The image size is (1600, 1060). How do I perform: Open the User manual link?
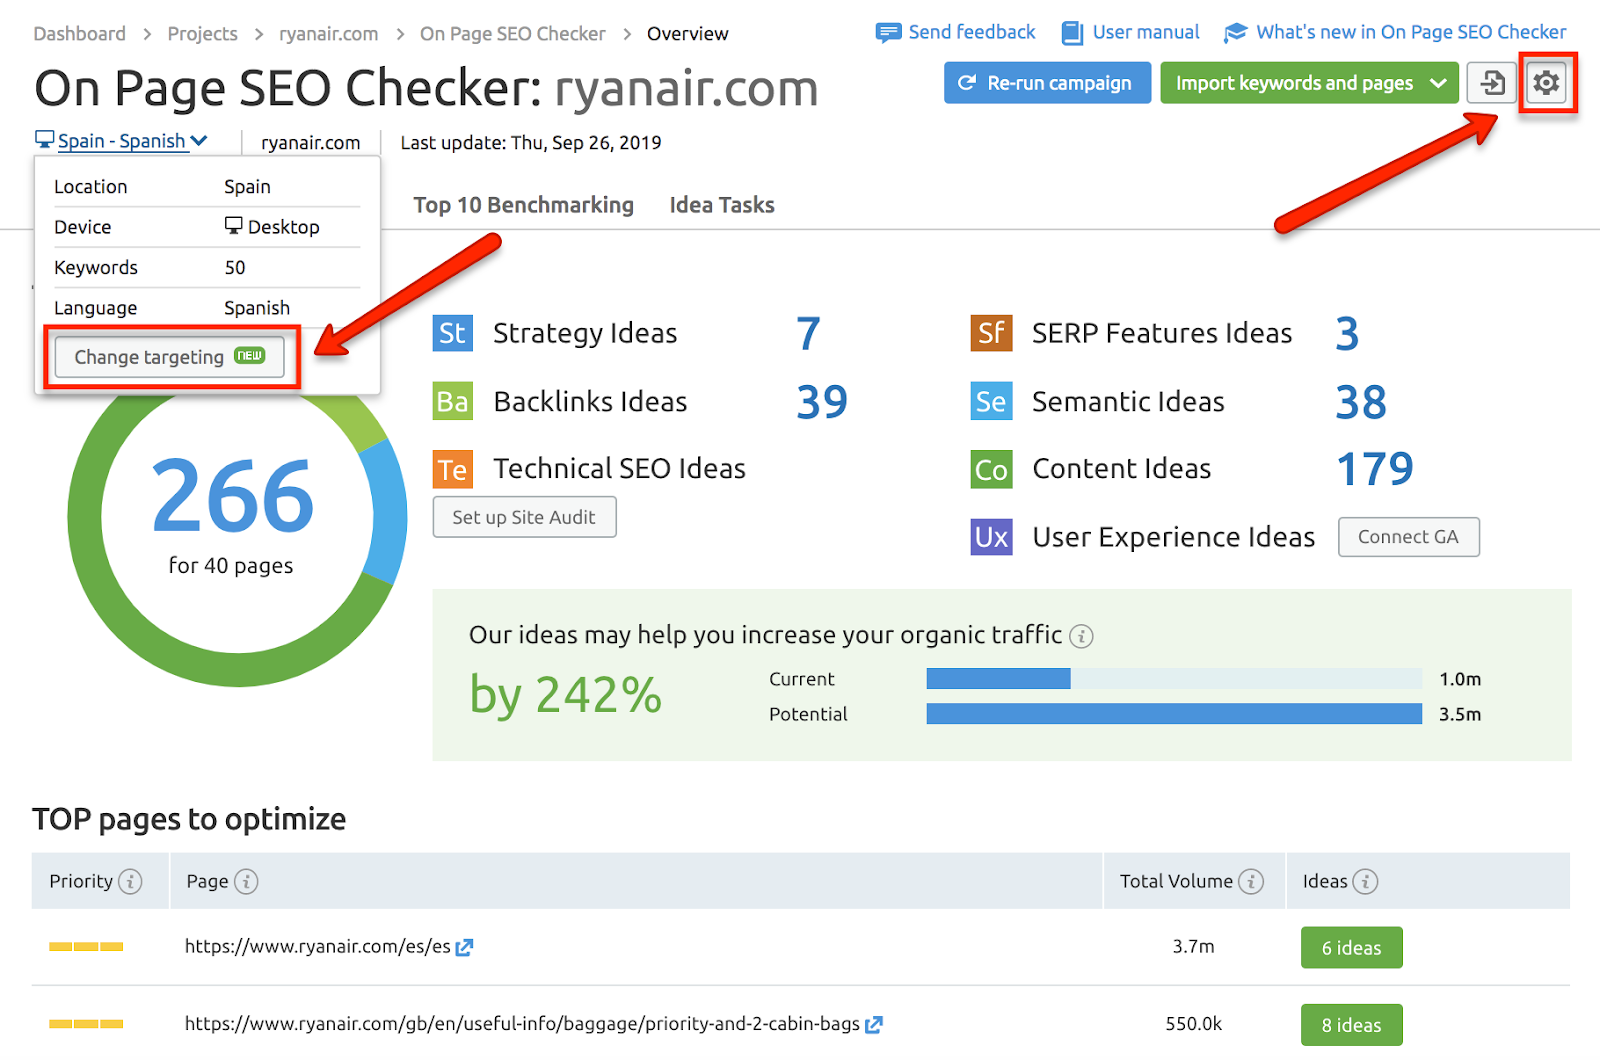[x=1146, y=32]
